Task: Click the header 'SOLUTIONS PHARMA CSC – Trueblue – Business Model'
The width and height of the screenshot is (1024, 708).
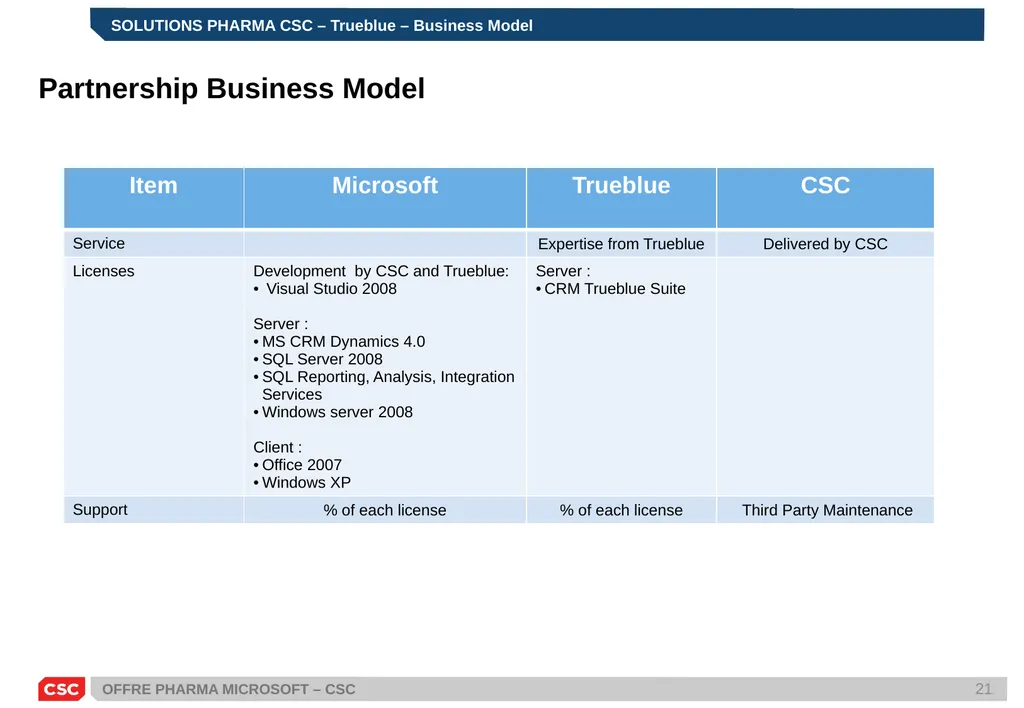Action: click(x=321, y=25)
